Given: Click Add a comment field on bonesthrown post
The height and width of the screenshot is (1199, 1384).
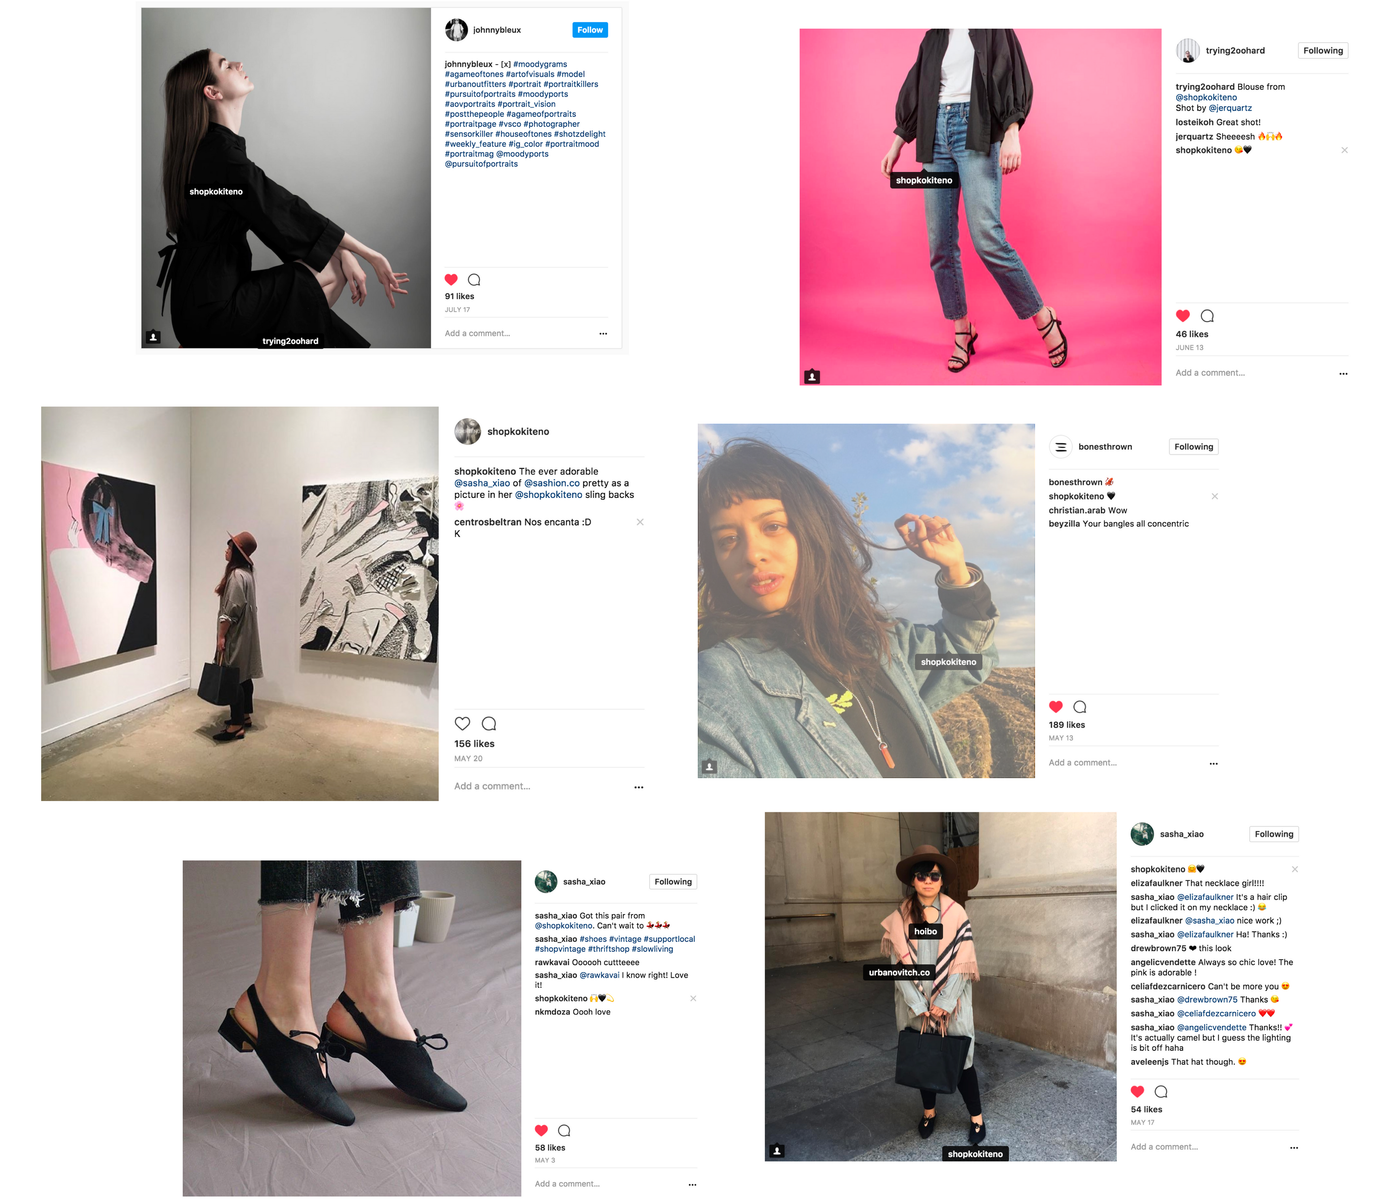Looking at the screenshot, I should coord(1083,763).
